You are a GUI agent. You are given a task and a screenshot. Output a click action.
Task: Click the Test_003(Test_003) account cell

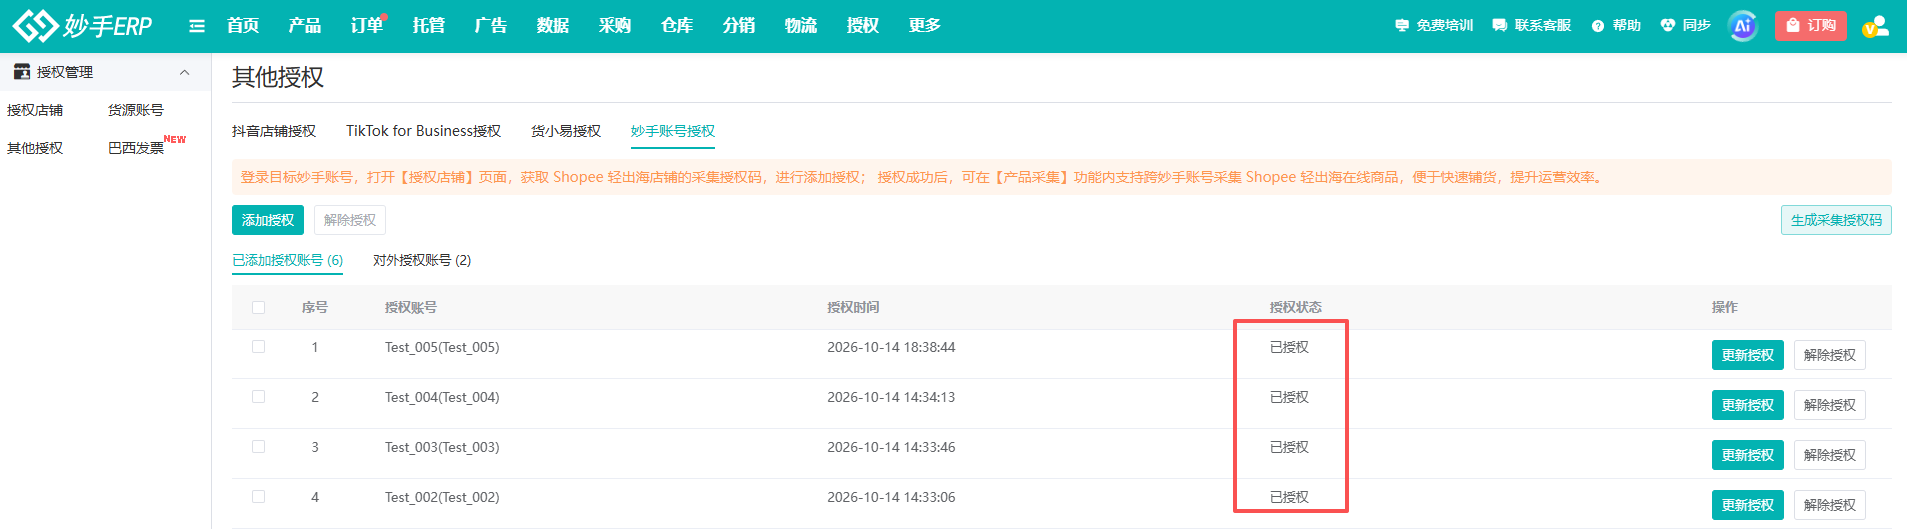(442, 447)
